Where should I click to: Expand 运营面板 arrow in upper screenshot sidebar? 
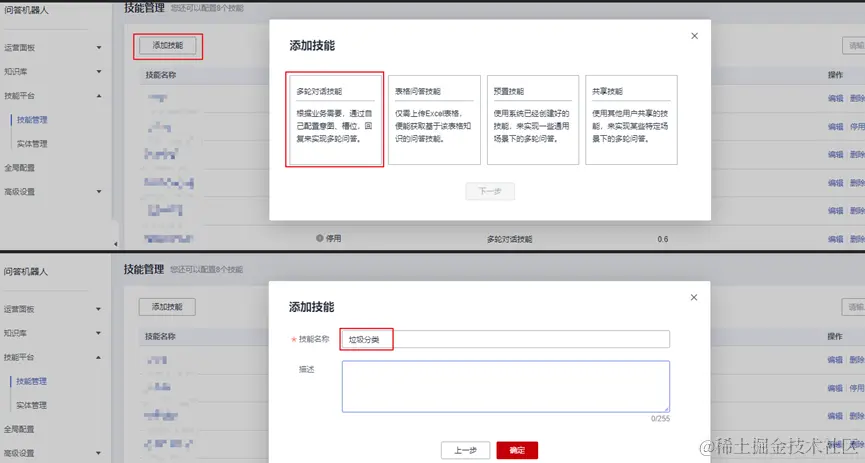tap(99, 48)
